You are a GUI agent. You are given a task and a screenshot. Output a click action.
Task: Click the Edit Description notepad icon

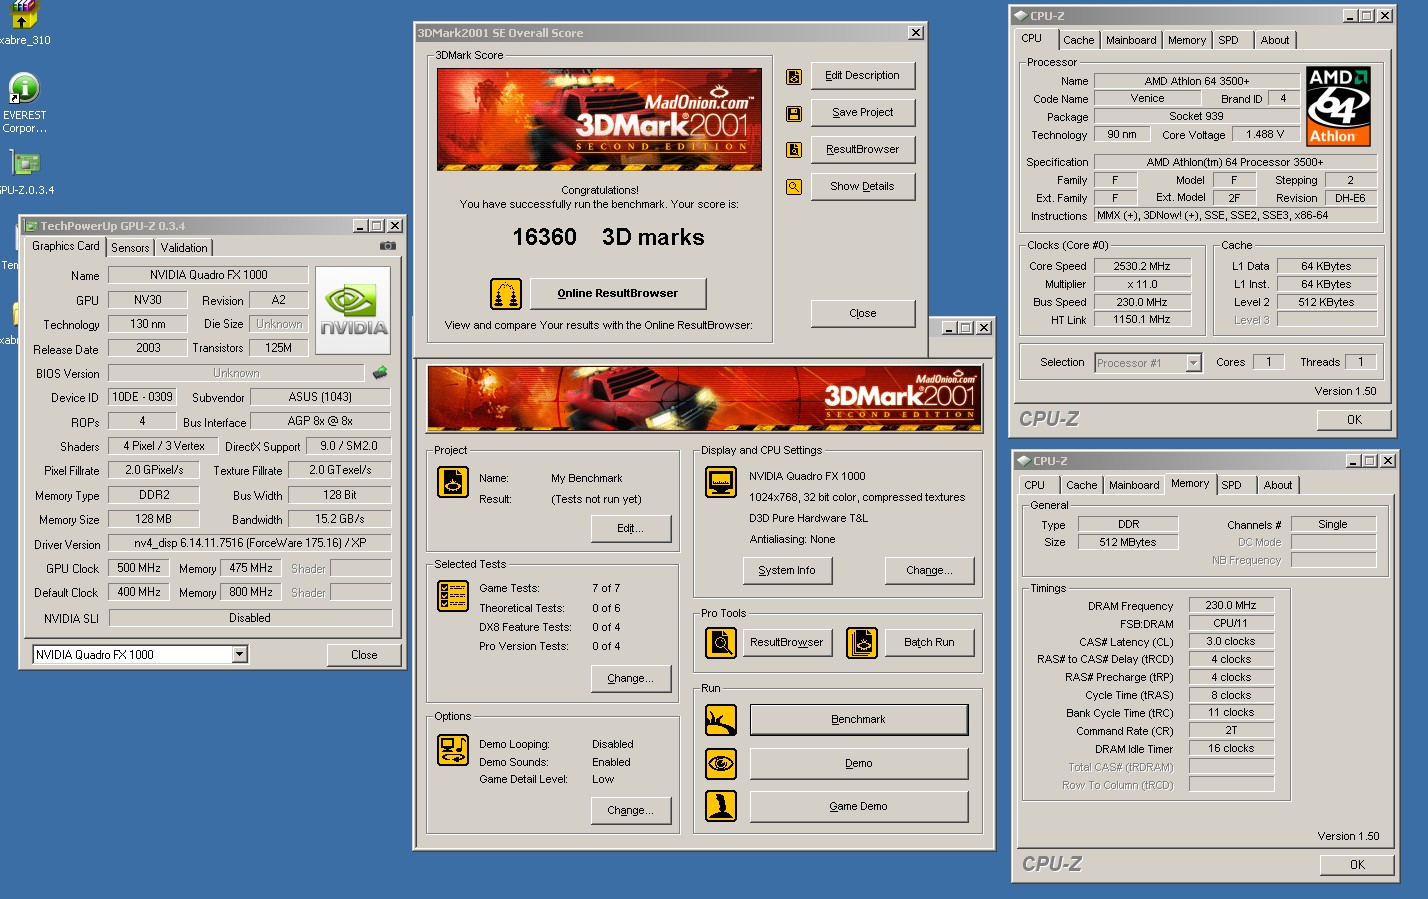[794, 77]
